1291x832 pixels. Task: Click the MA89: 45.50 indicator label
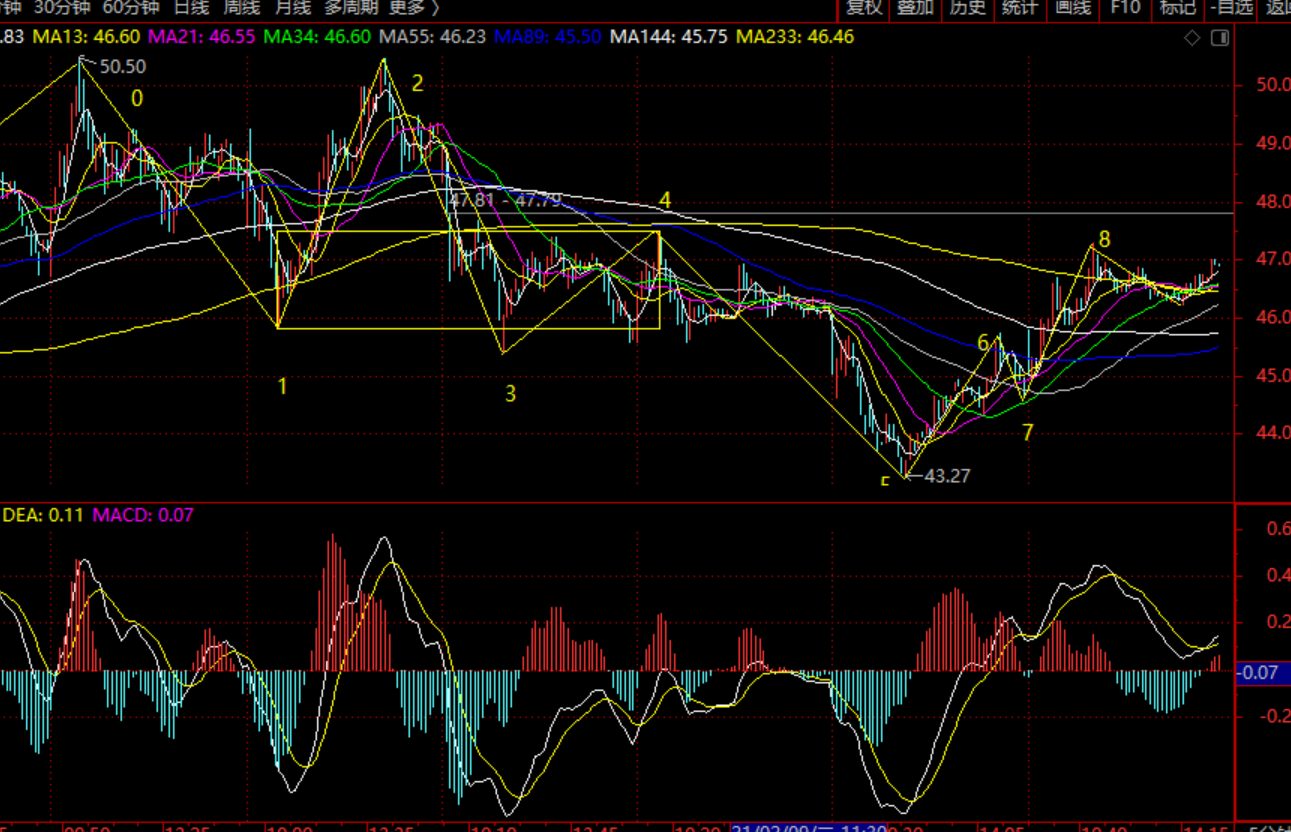point(548,37)
